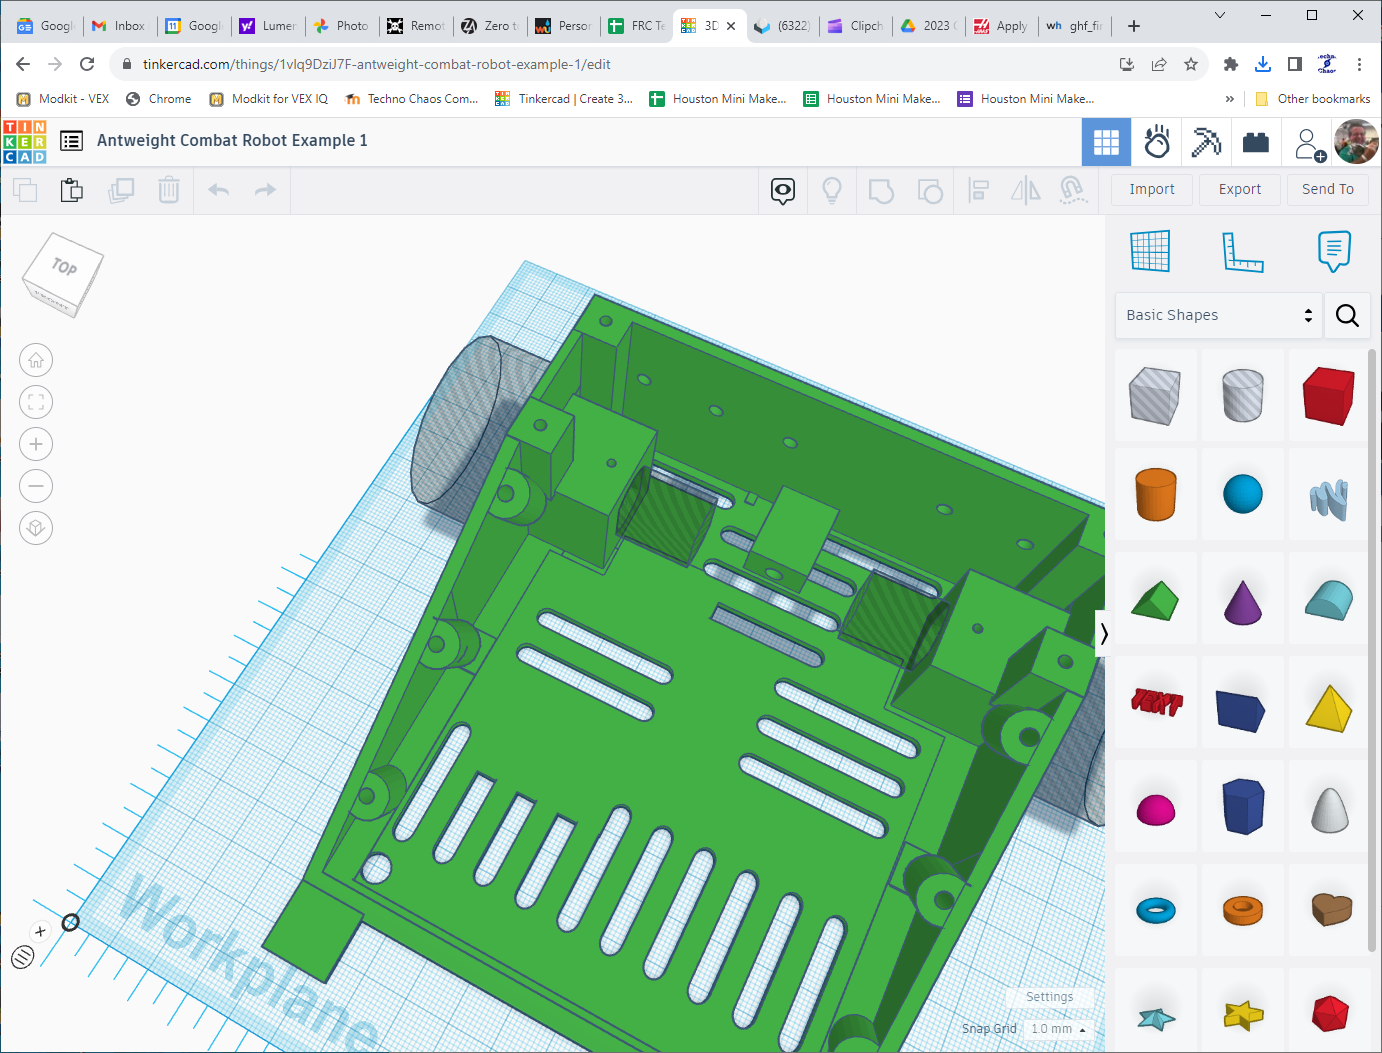Open the Workplane tool
The image size is (1382, 1053).
tap(1150, 251)
